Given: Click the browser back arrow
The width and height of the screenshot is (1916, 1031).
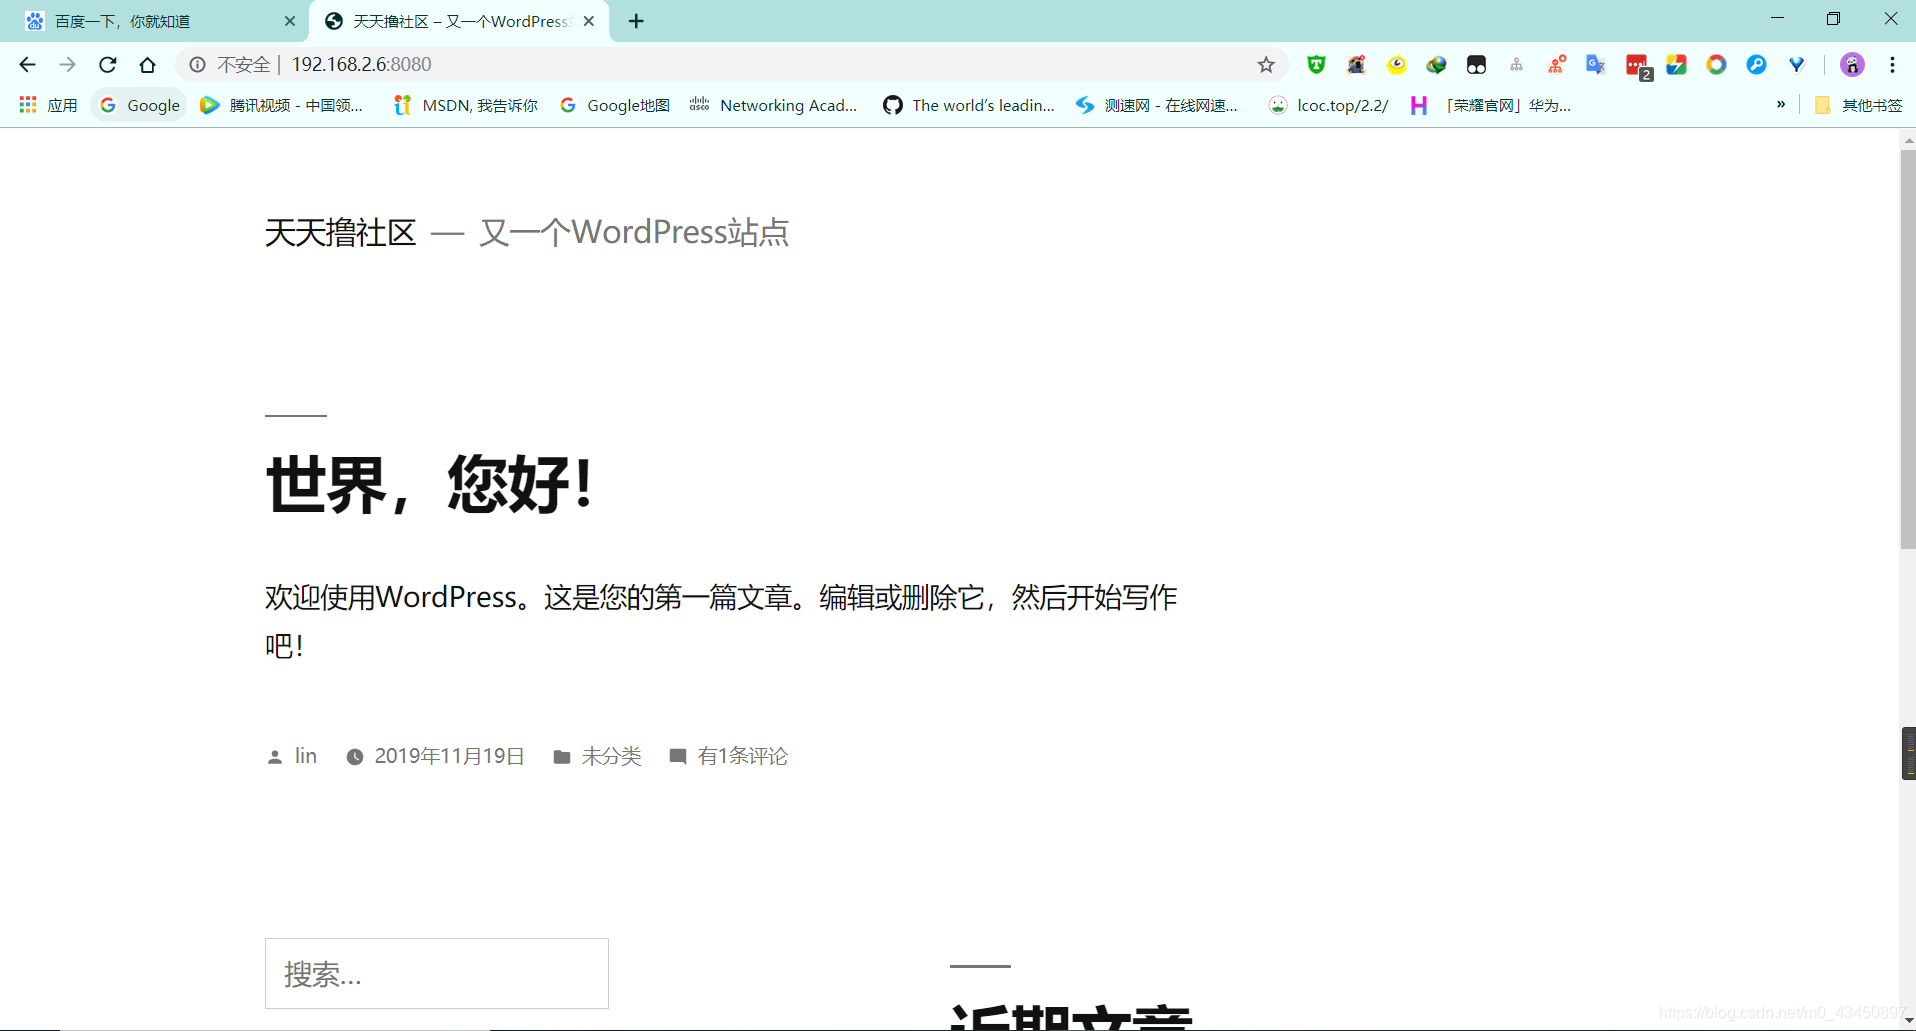Looking at the screenshot, I should pos(27,65).
